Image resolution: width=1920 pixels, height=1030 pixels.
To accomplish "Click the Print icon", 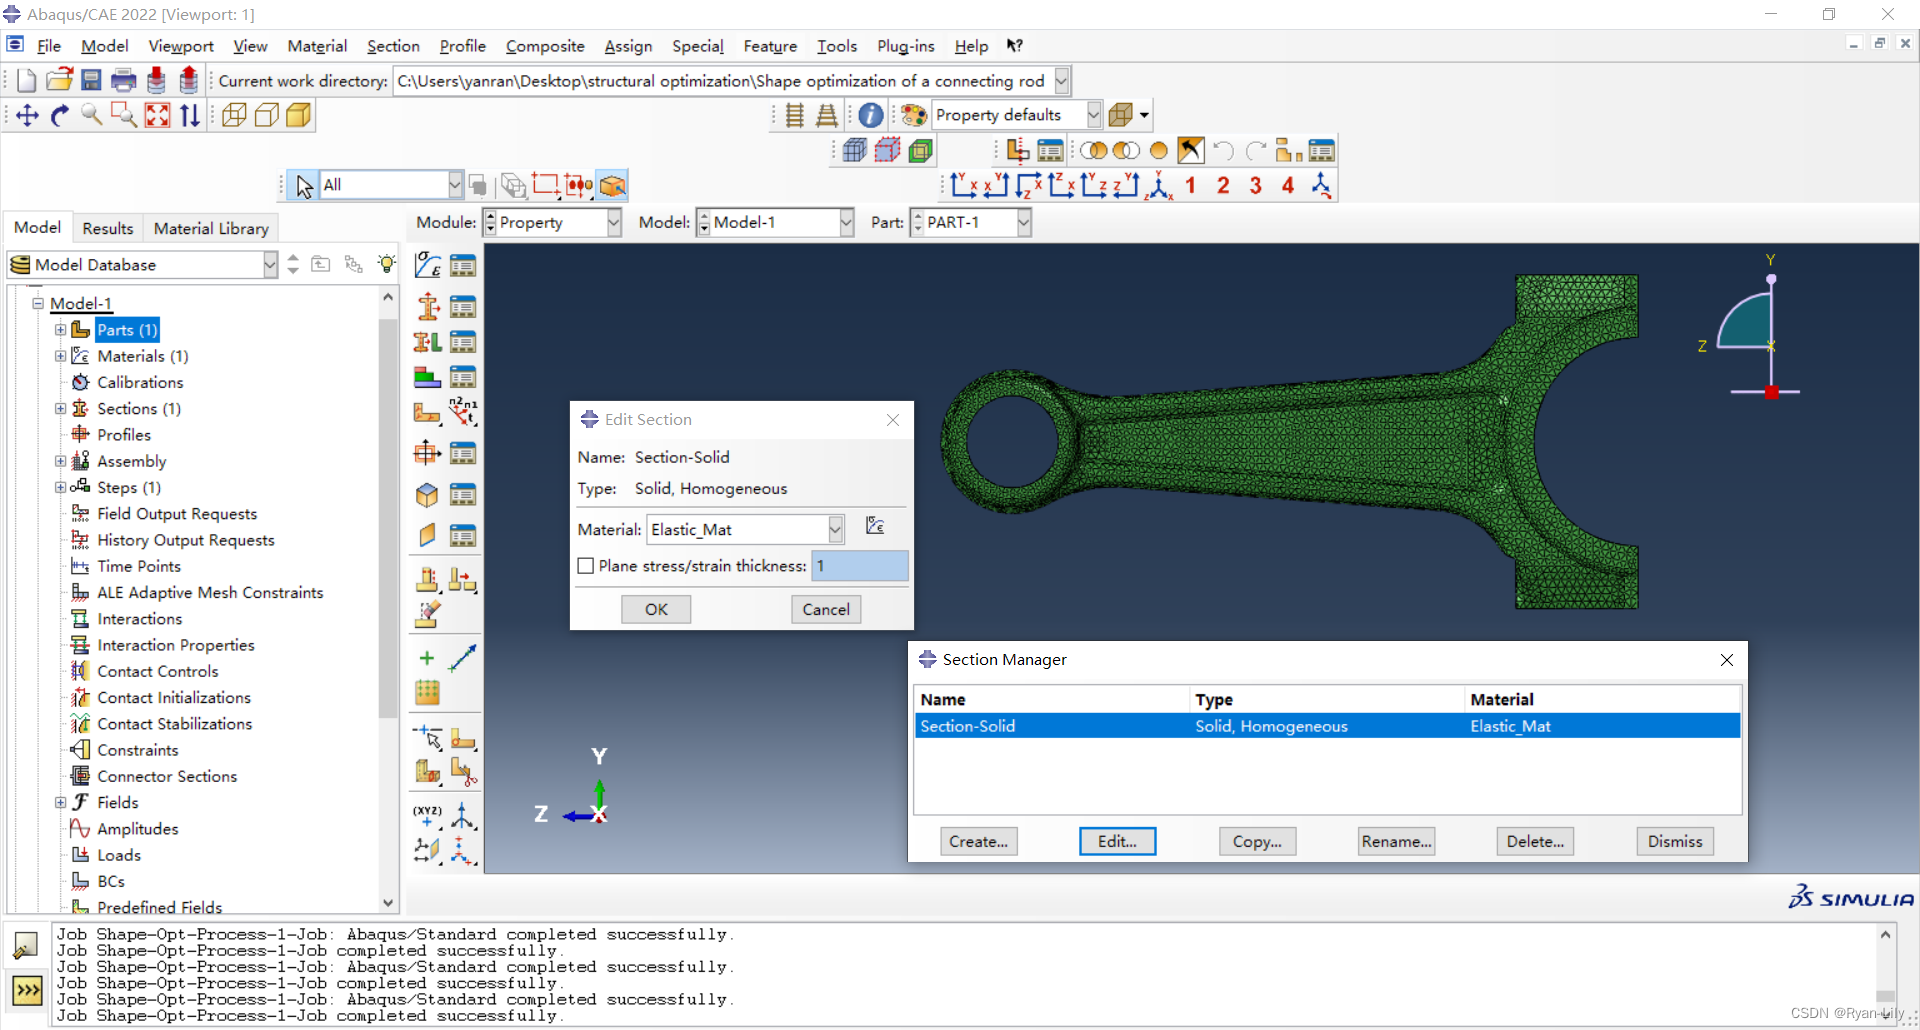I will (x=124, y=81).
